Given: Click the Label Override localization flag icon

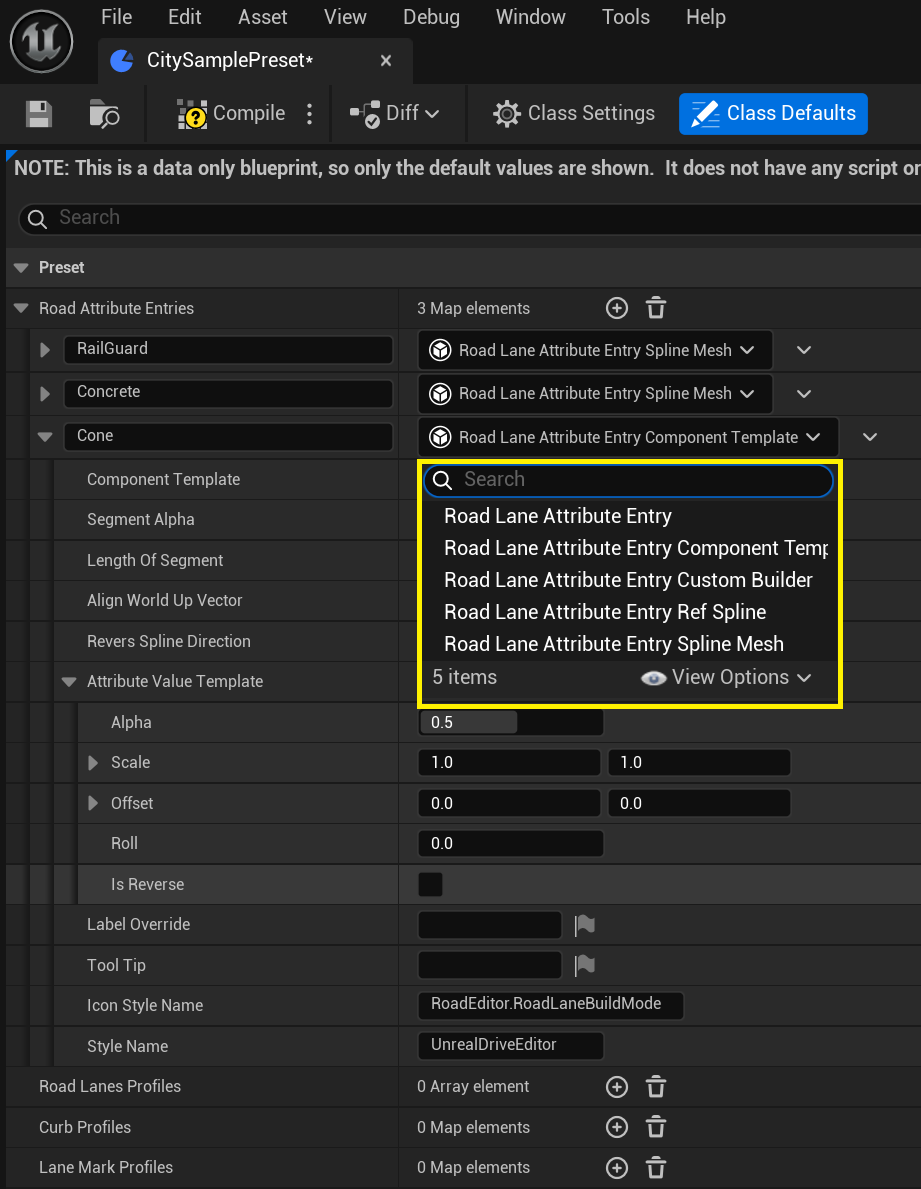Looking at the screenshot, I should [x=585, y=924].
